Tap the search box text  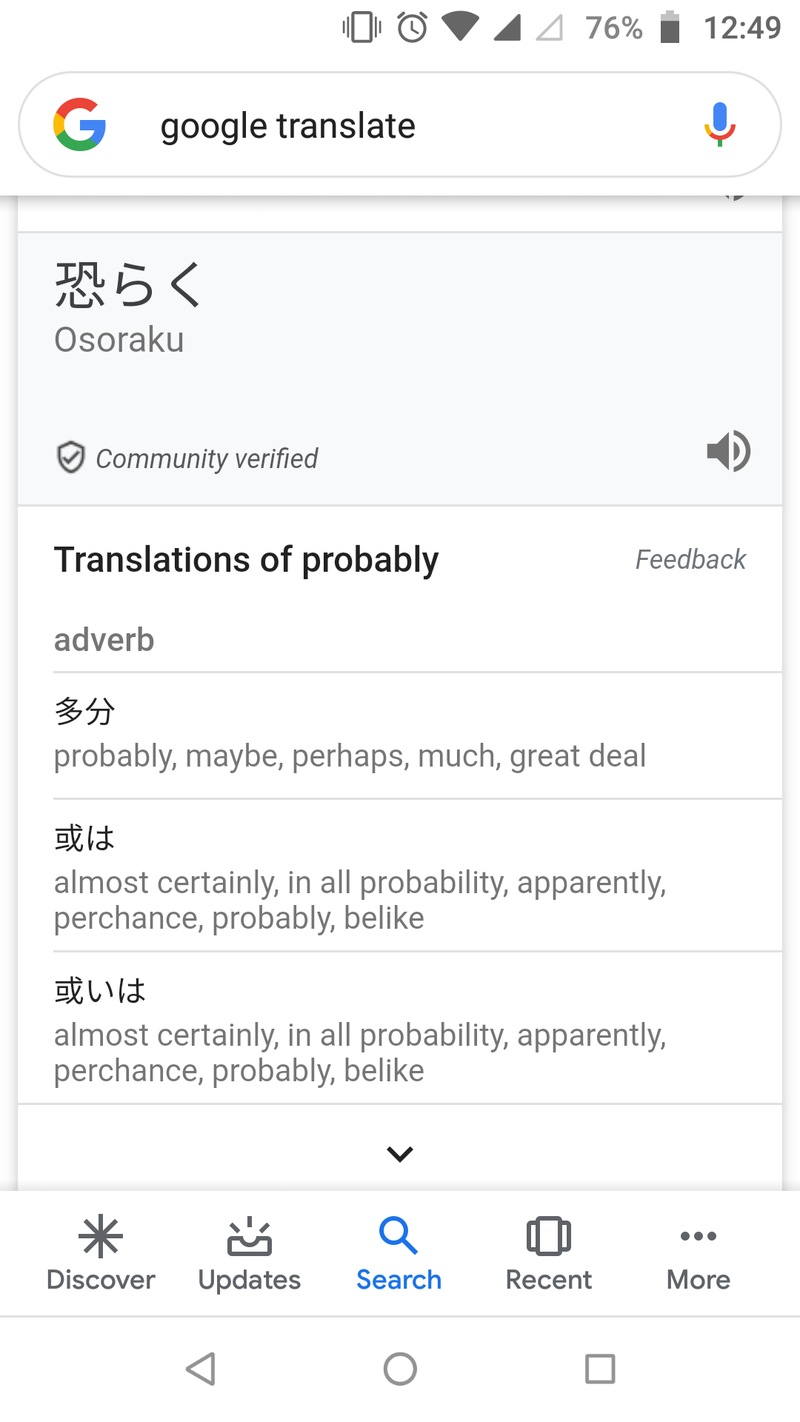point(288,126)
